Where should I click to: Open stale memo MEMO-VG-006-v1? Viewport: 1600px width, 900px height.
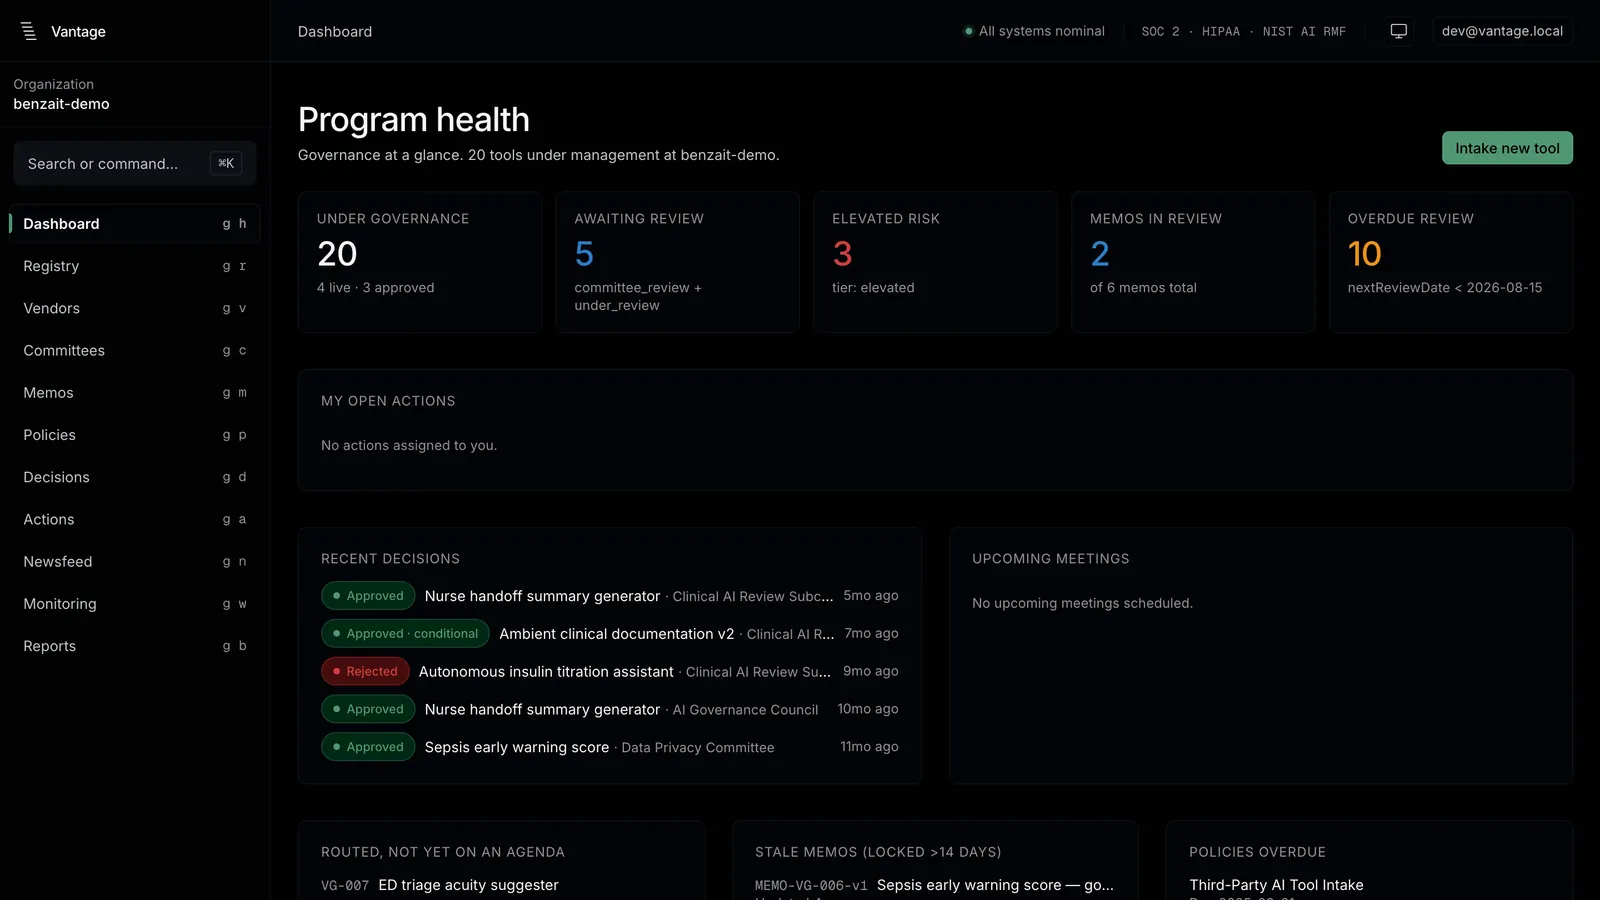pos(934,885)
